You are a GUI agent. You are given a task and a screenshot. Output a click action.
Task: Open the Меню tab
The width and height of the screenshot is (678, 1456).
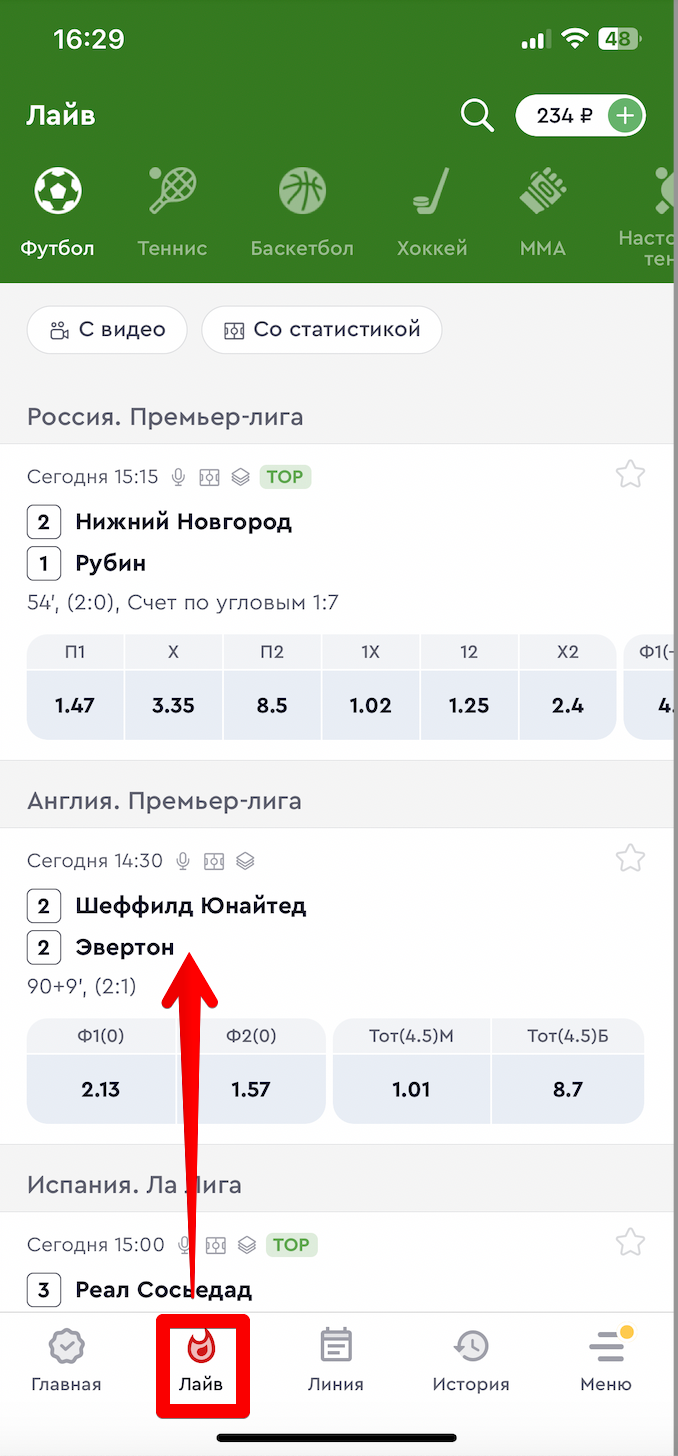click(606, 1361)
